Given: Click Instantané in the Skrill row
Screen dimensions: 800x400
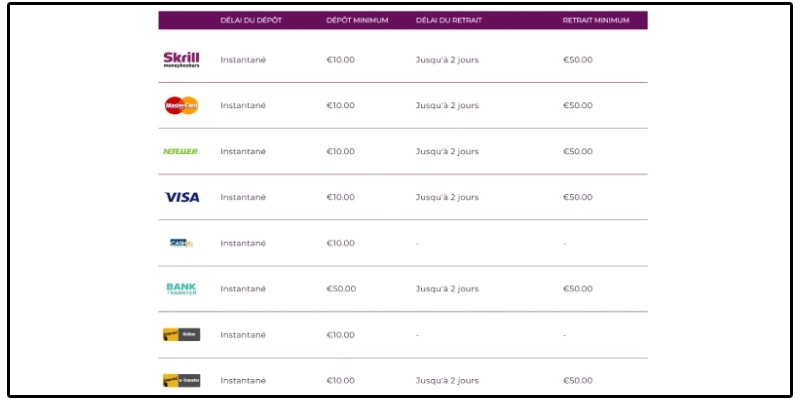Looking at the screenshot, I should point(243,60).
